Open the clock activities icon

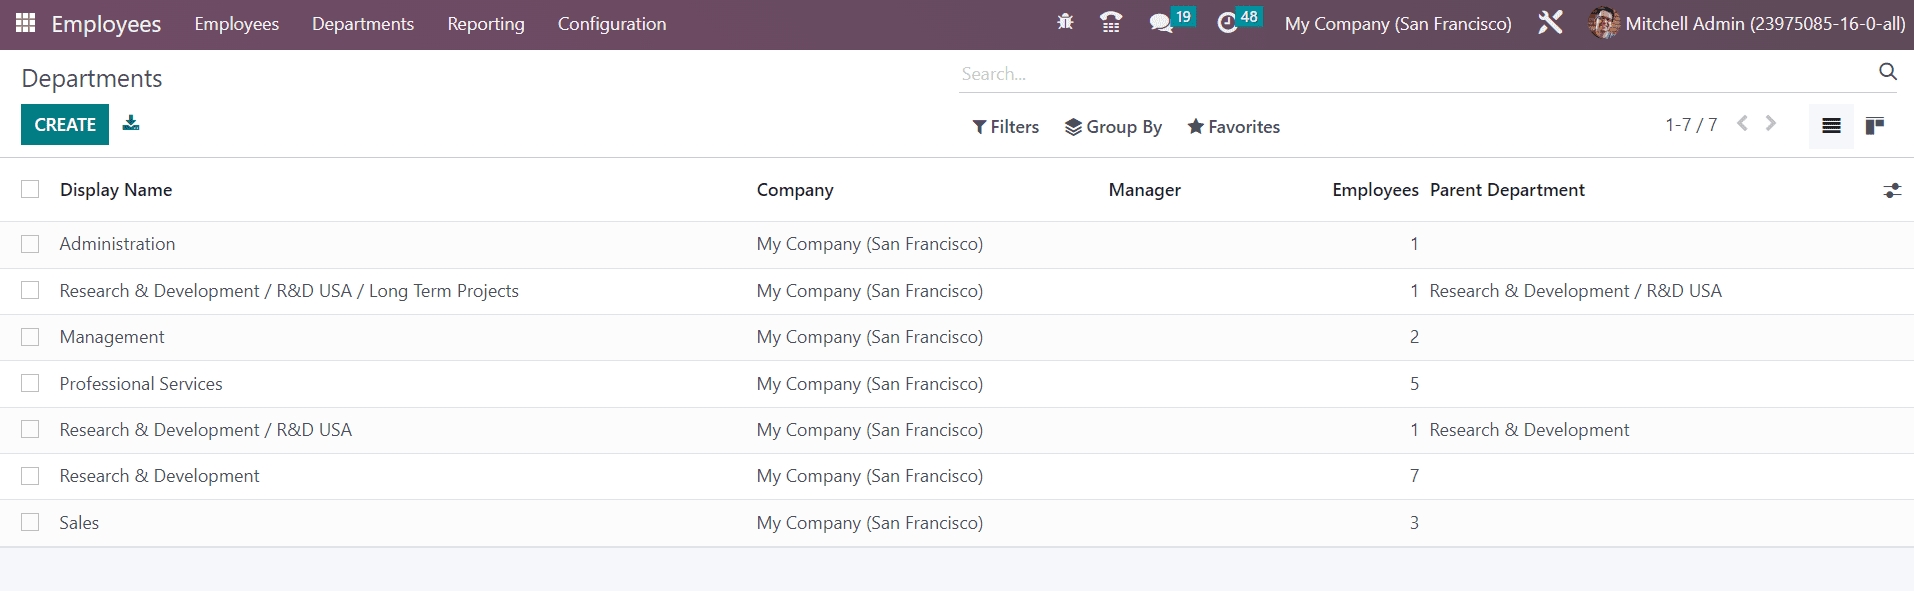click(x=1227, y=23)
